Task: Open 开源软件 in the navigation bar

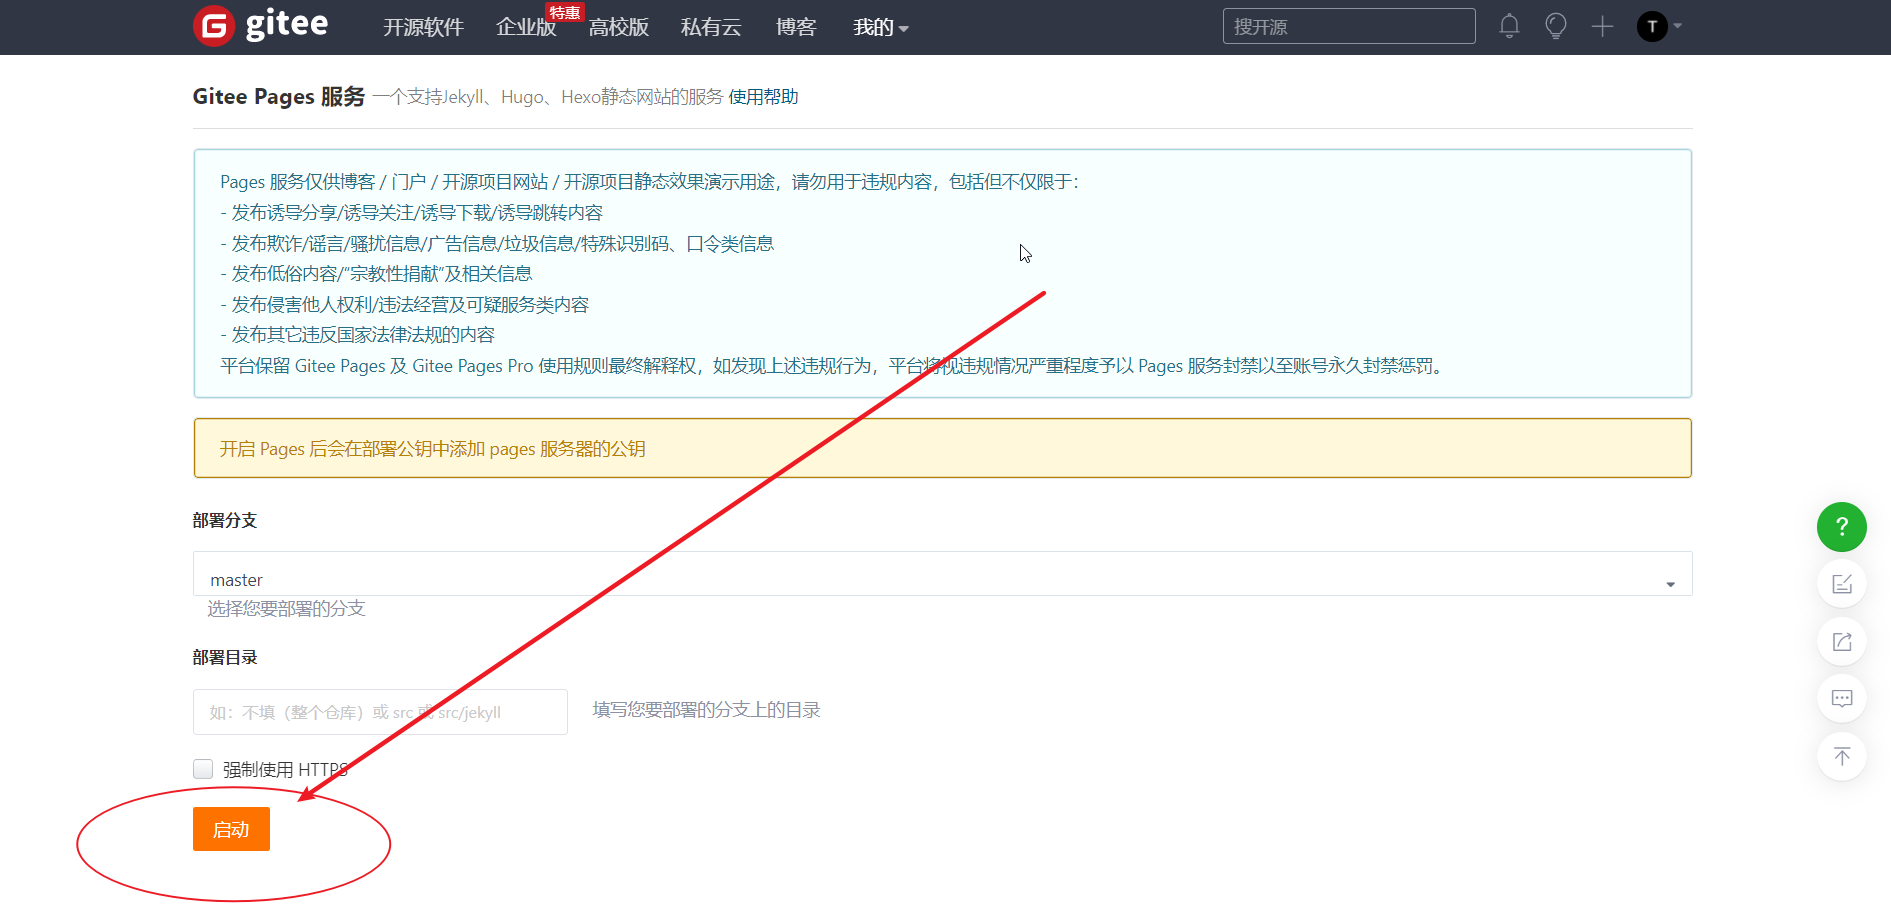Action: tap(423, 27)
